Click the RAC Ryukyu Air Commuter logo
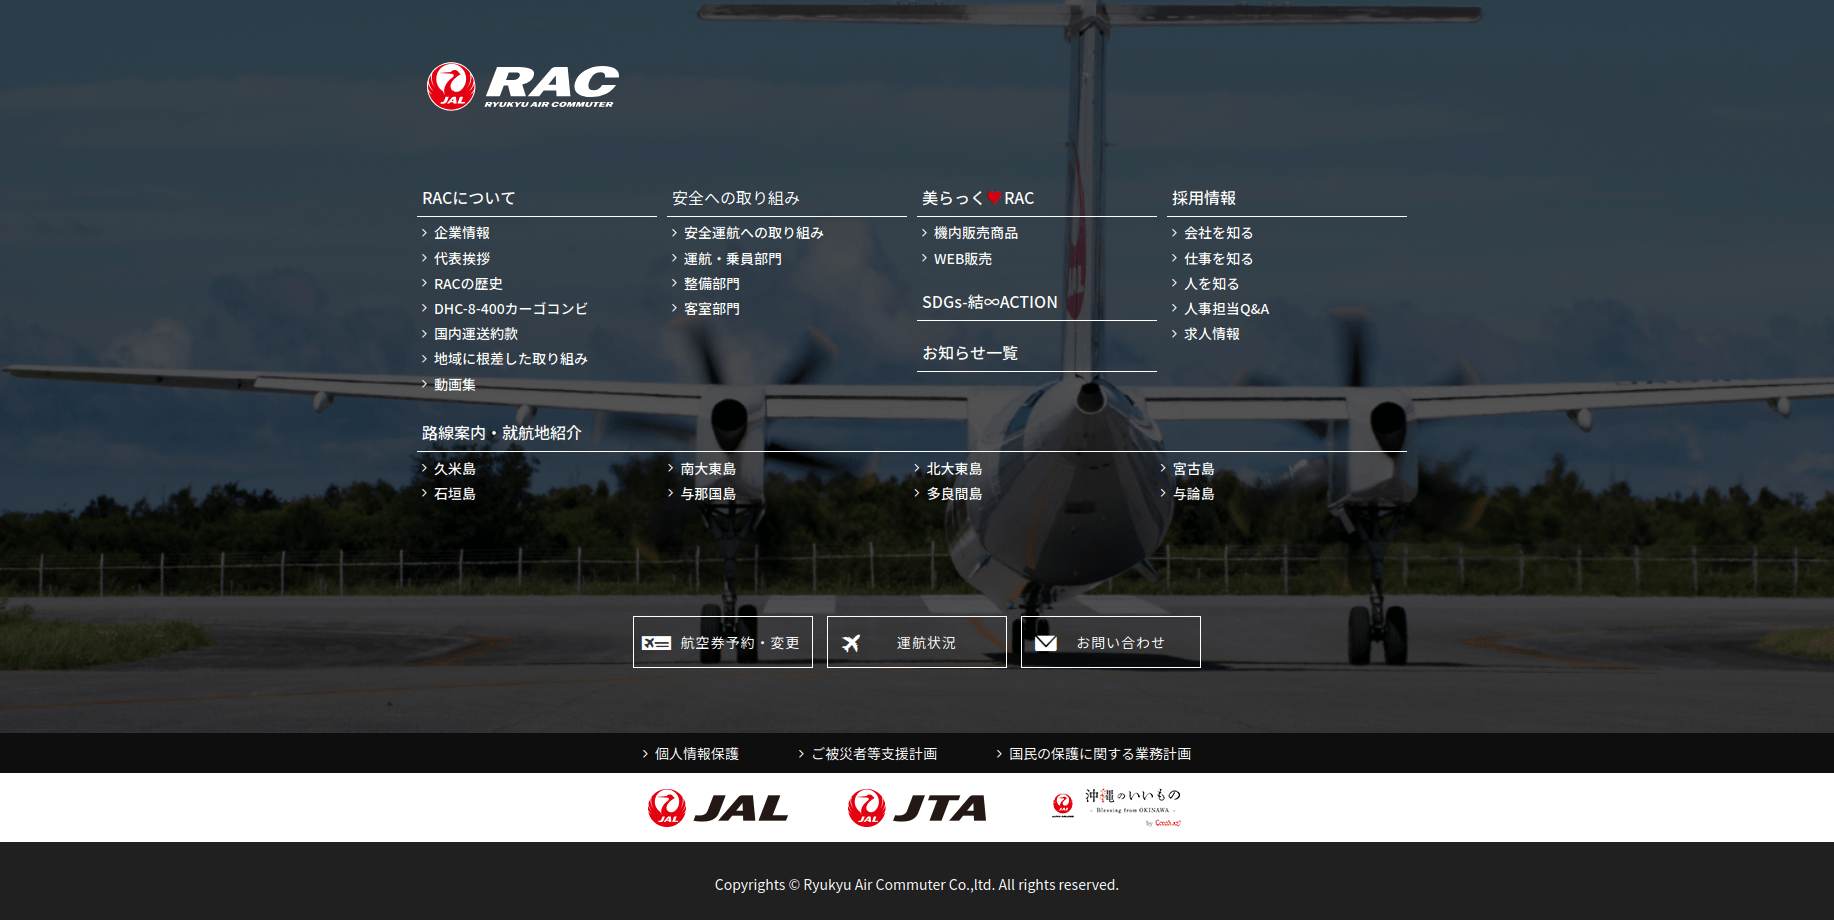Image resolution: width=1834 pixels, height=920 pixels. 522,86
